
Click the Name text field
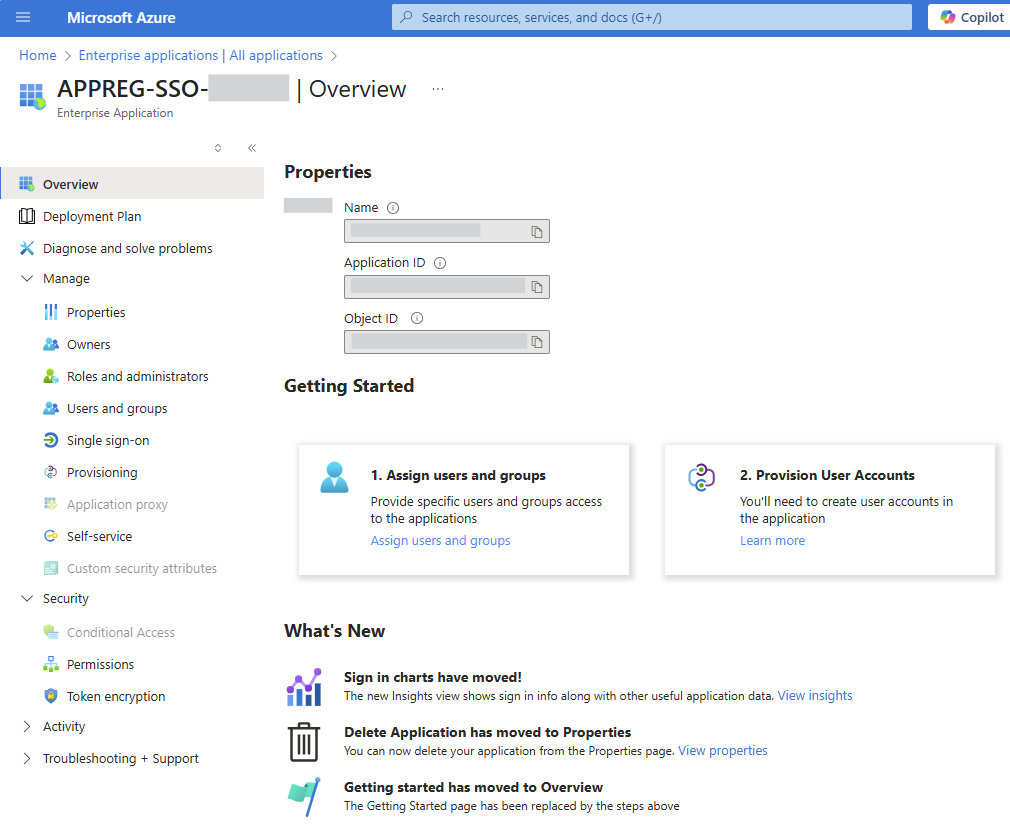tap(446, 231)
